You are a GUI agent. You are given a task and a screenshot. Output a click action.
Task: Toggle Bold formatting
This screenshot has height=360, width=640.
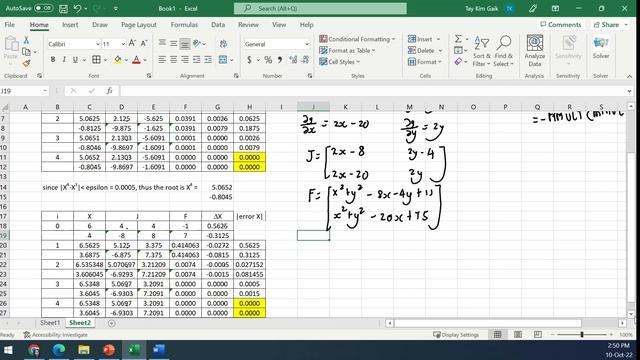coord(53,60)
